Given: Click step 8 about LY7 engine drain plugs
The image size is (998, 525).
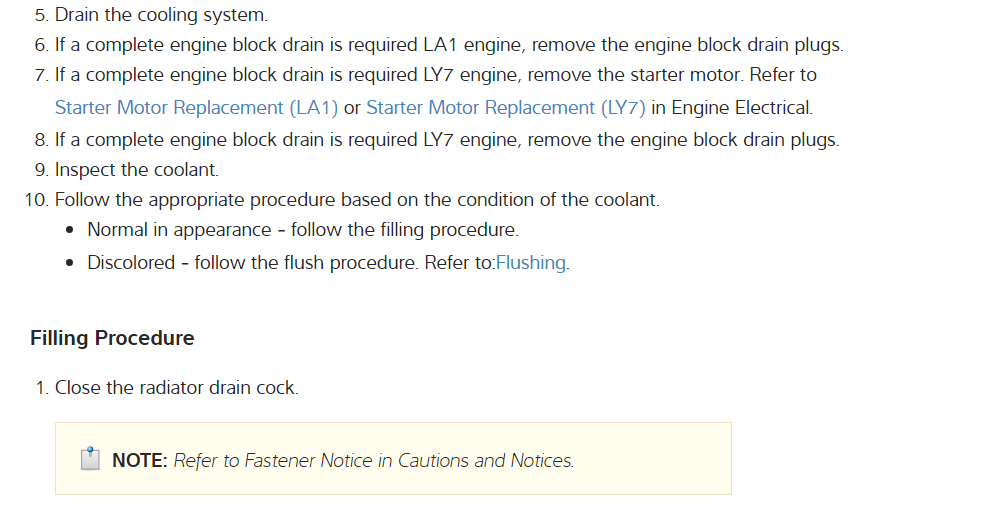Looking at the screenshot, I should coord(447,139).
